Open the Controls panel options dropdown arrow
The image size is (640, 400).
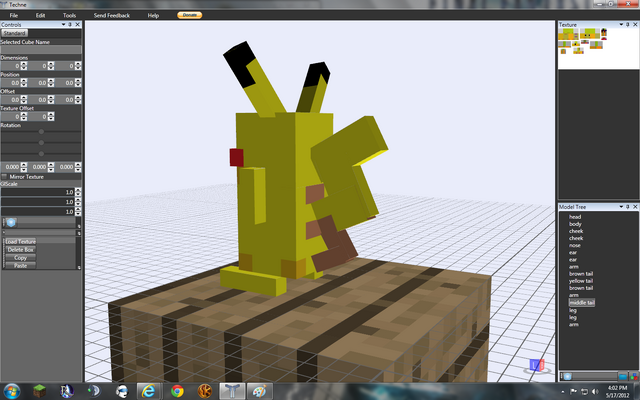click(x=63, y=24)
